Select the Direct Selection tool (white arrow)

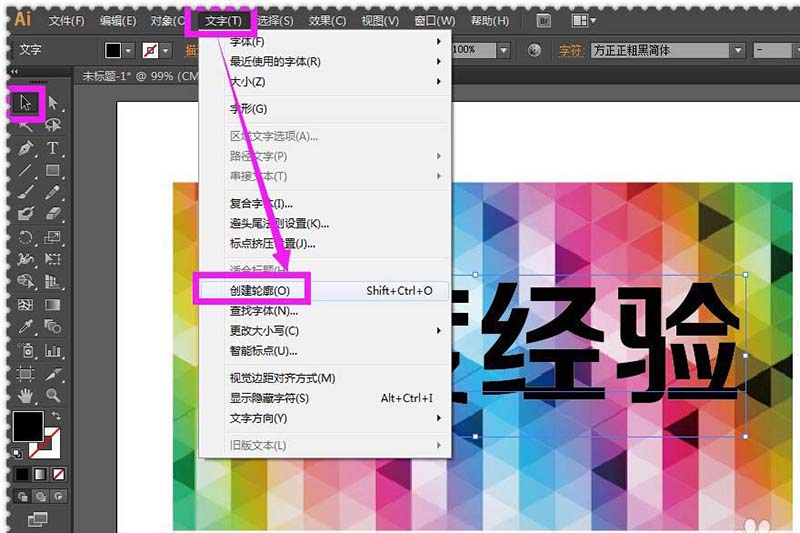53,103
